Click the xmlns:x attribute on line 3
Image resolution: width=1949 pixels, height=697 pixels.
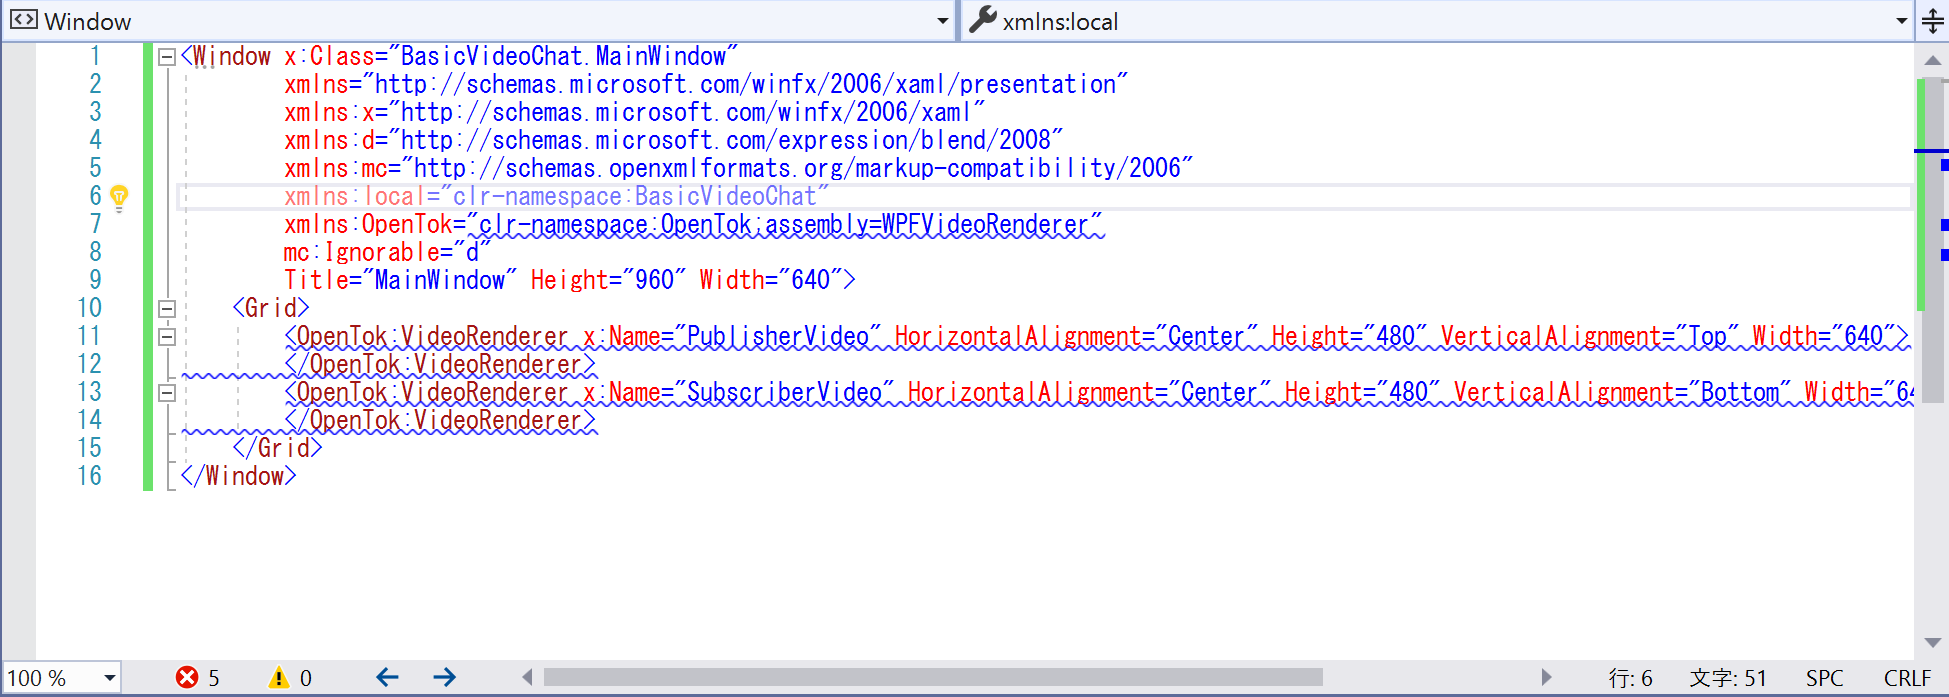point(634,113)
